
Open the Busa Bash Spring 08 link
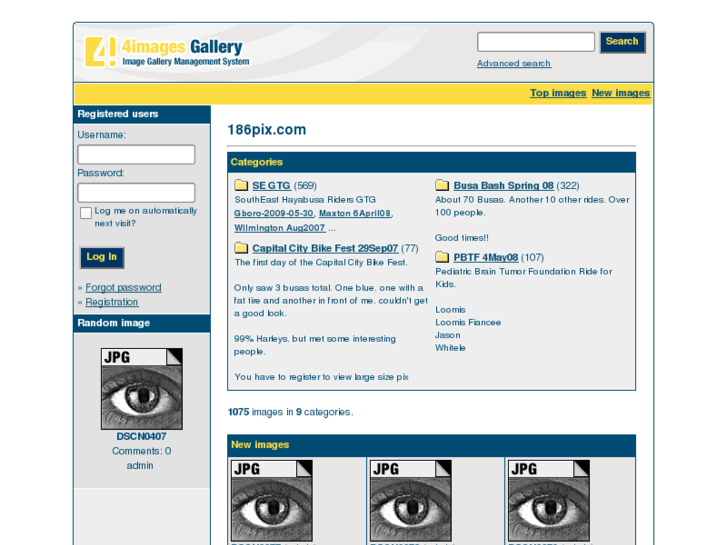pos(504,186)
